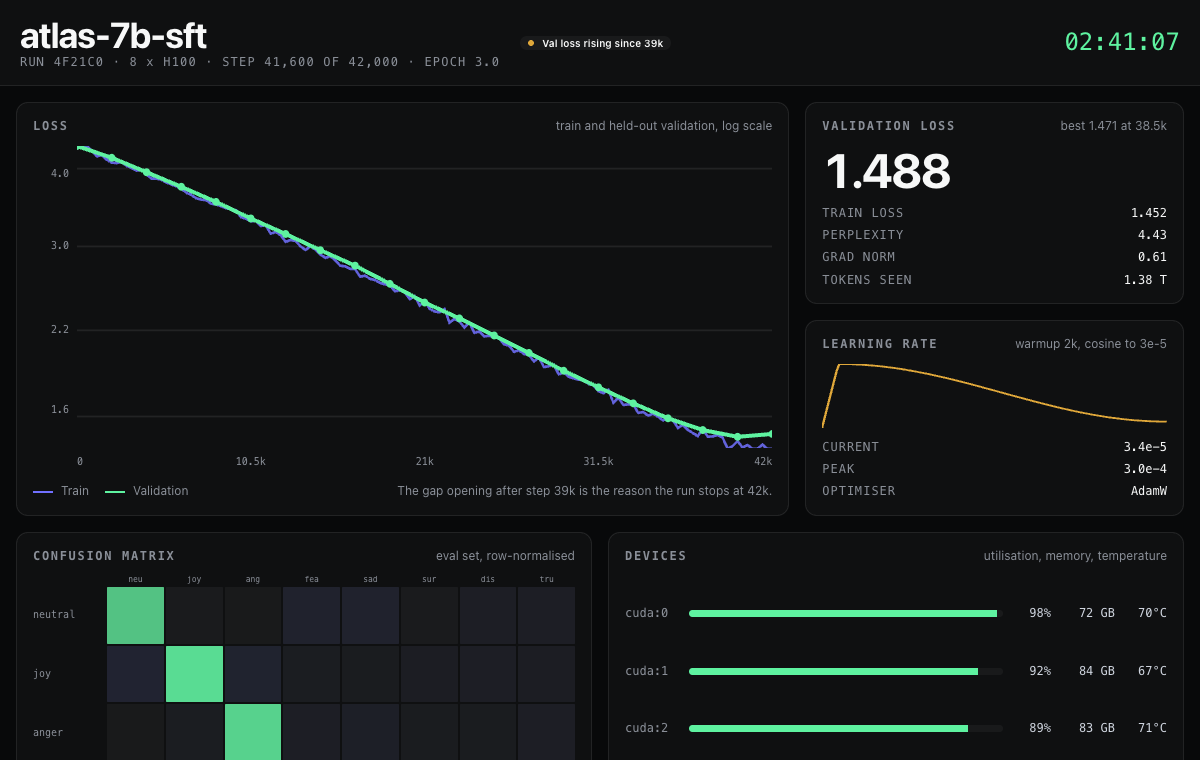Click the CURRENT learning rate value 3.4e-5
This screenshot has height=760, width=1200.
pyautogui.click(x=1145, y=447)
